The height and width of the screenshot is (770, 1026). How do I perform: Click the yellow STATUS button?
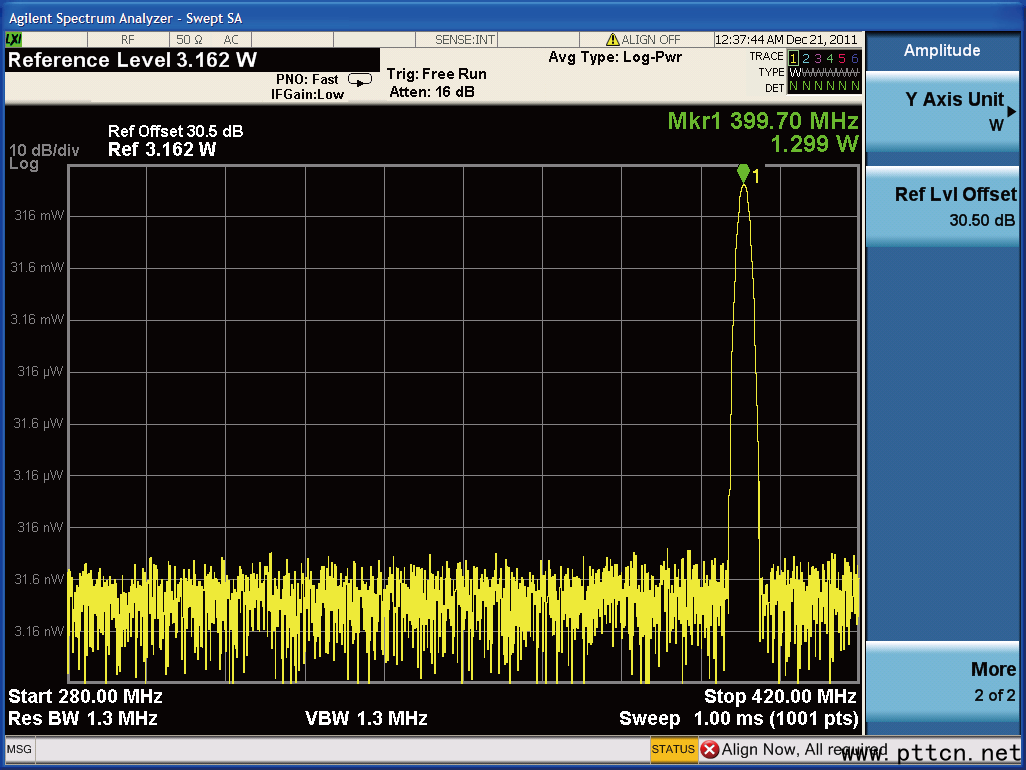(x=673, y=749)
